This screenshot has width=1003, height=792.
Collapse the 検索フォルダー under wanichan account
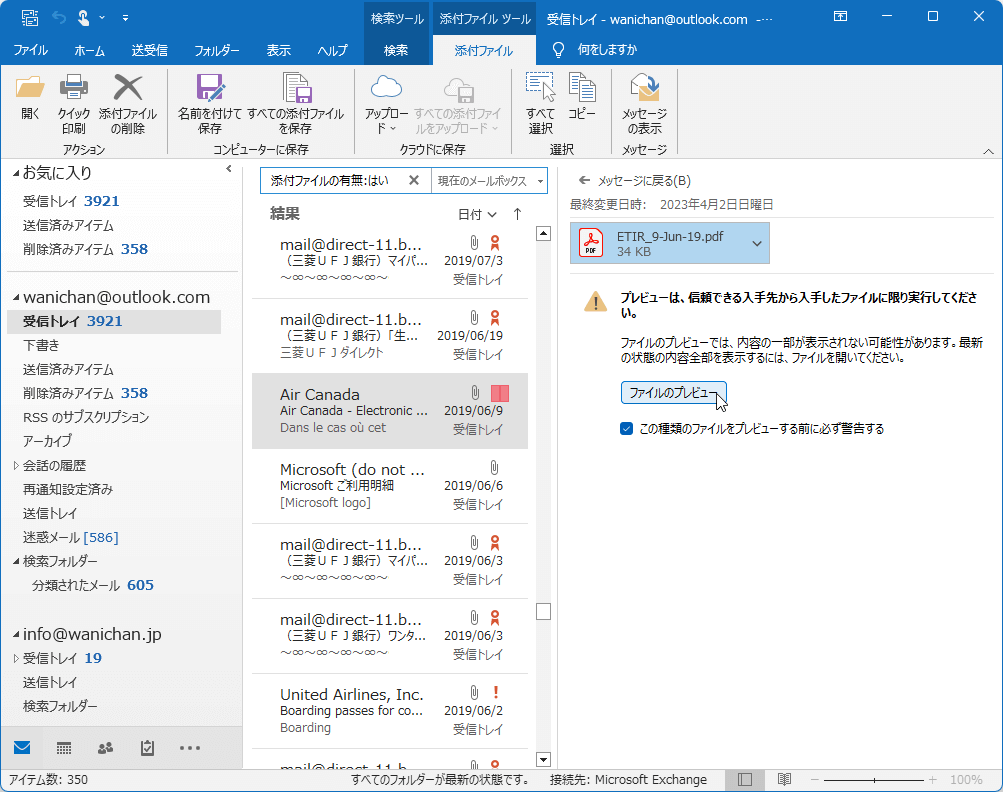tap(16, 562)
